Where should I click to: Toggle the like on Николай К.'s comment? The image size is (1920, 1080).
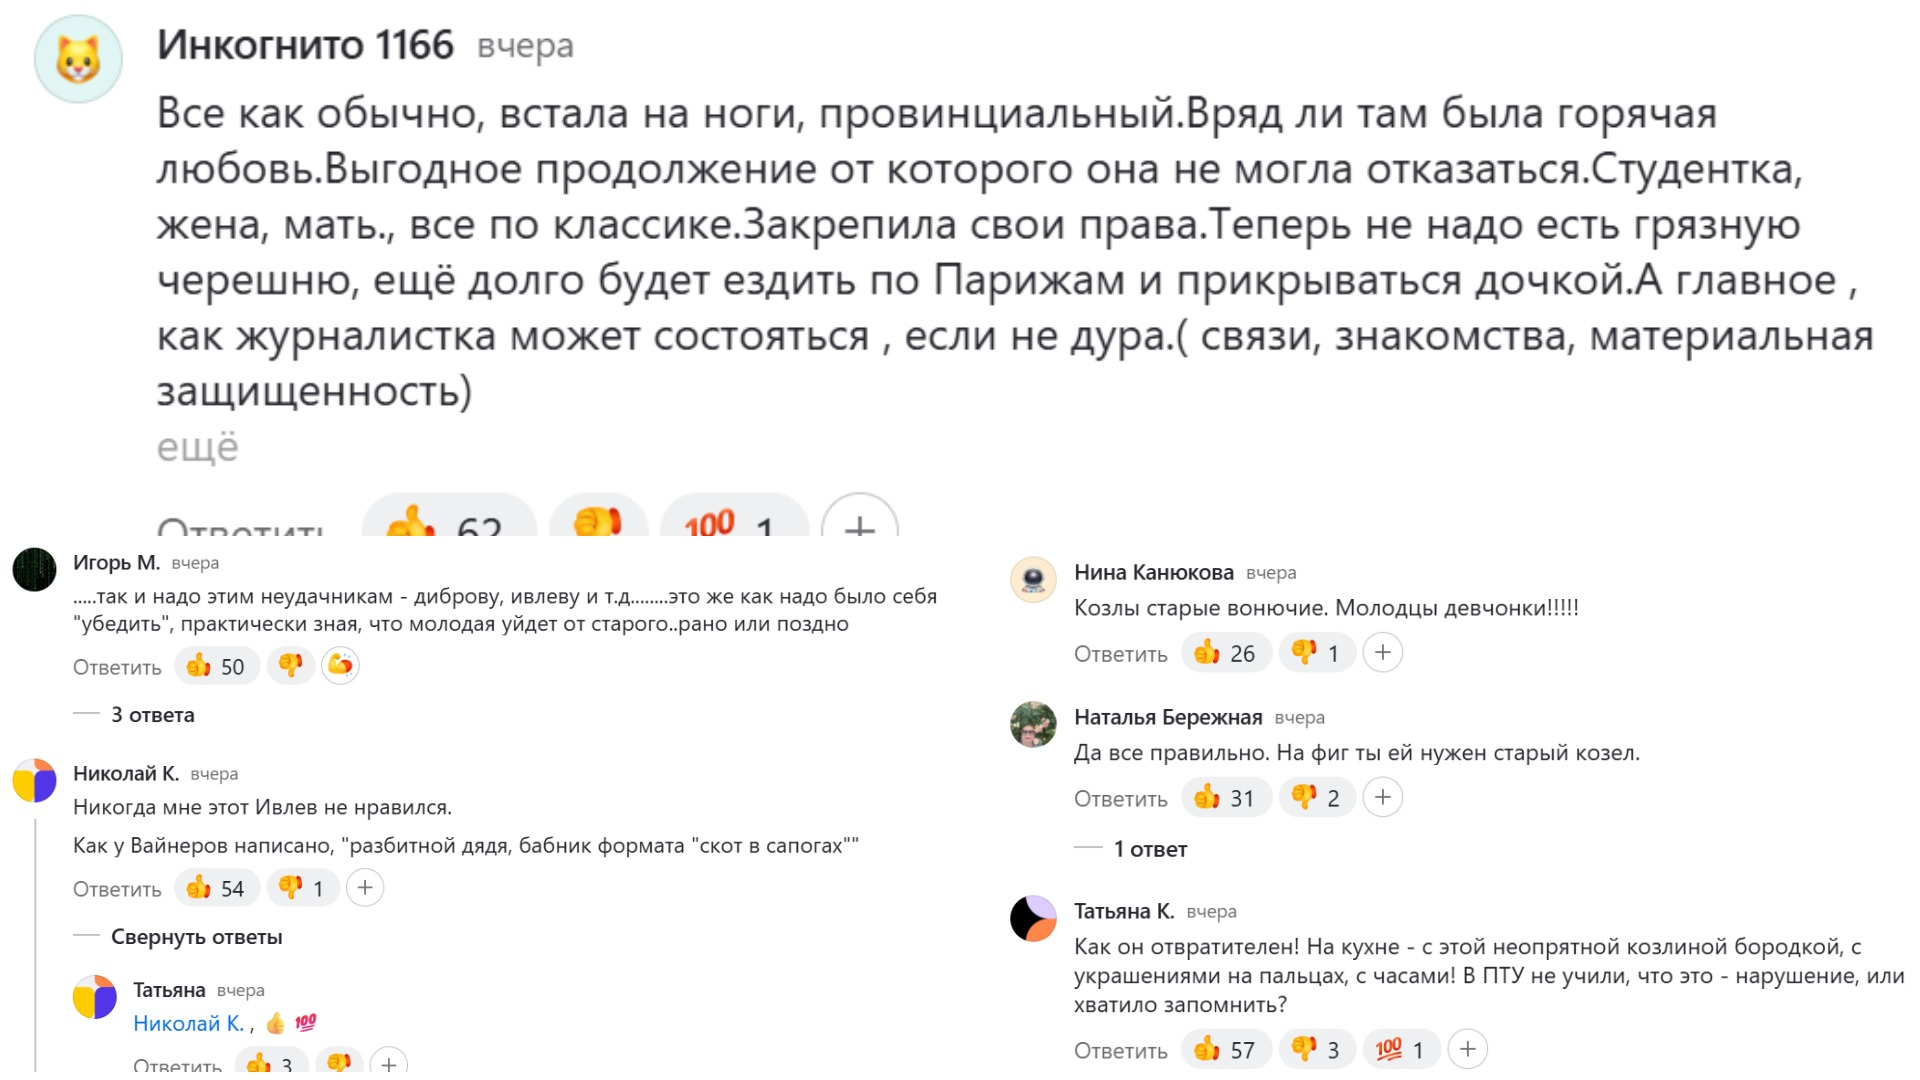click(x=217, y=888)
